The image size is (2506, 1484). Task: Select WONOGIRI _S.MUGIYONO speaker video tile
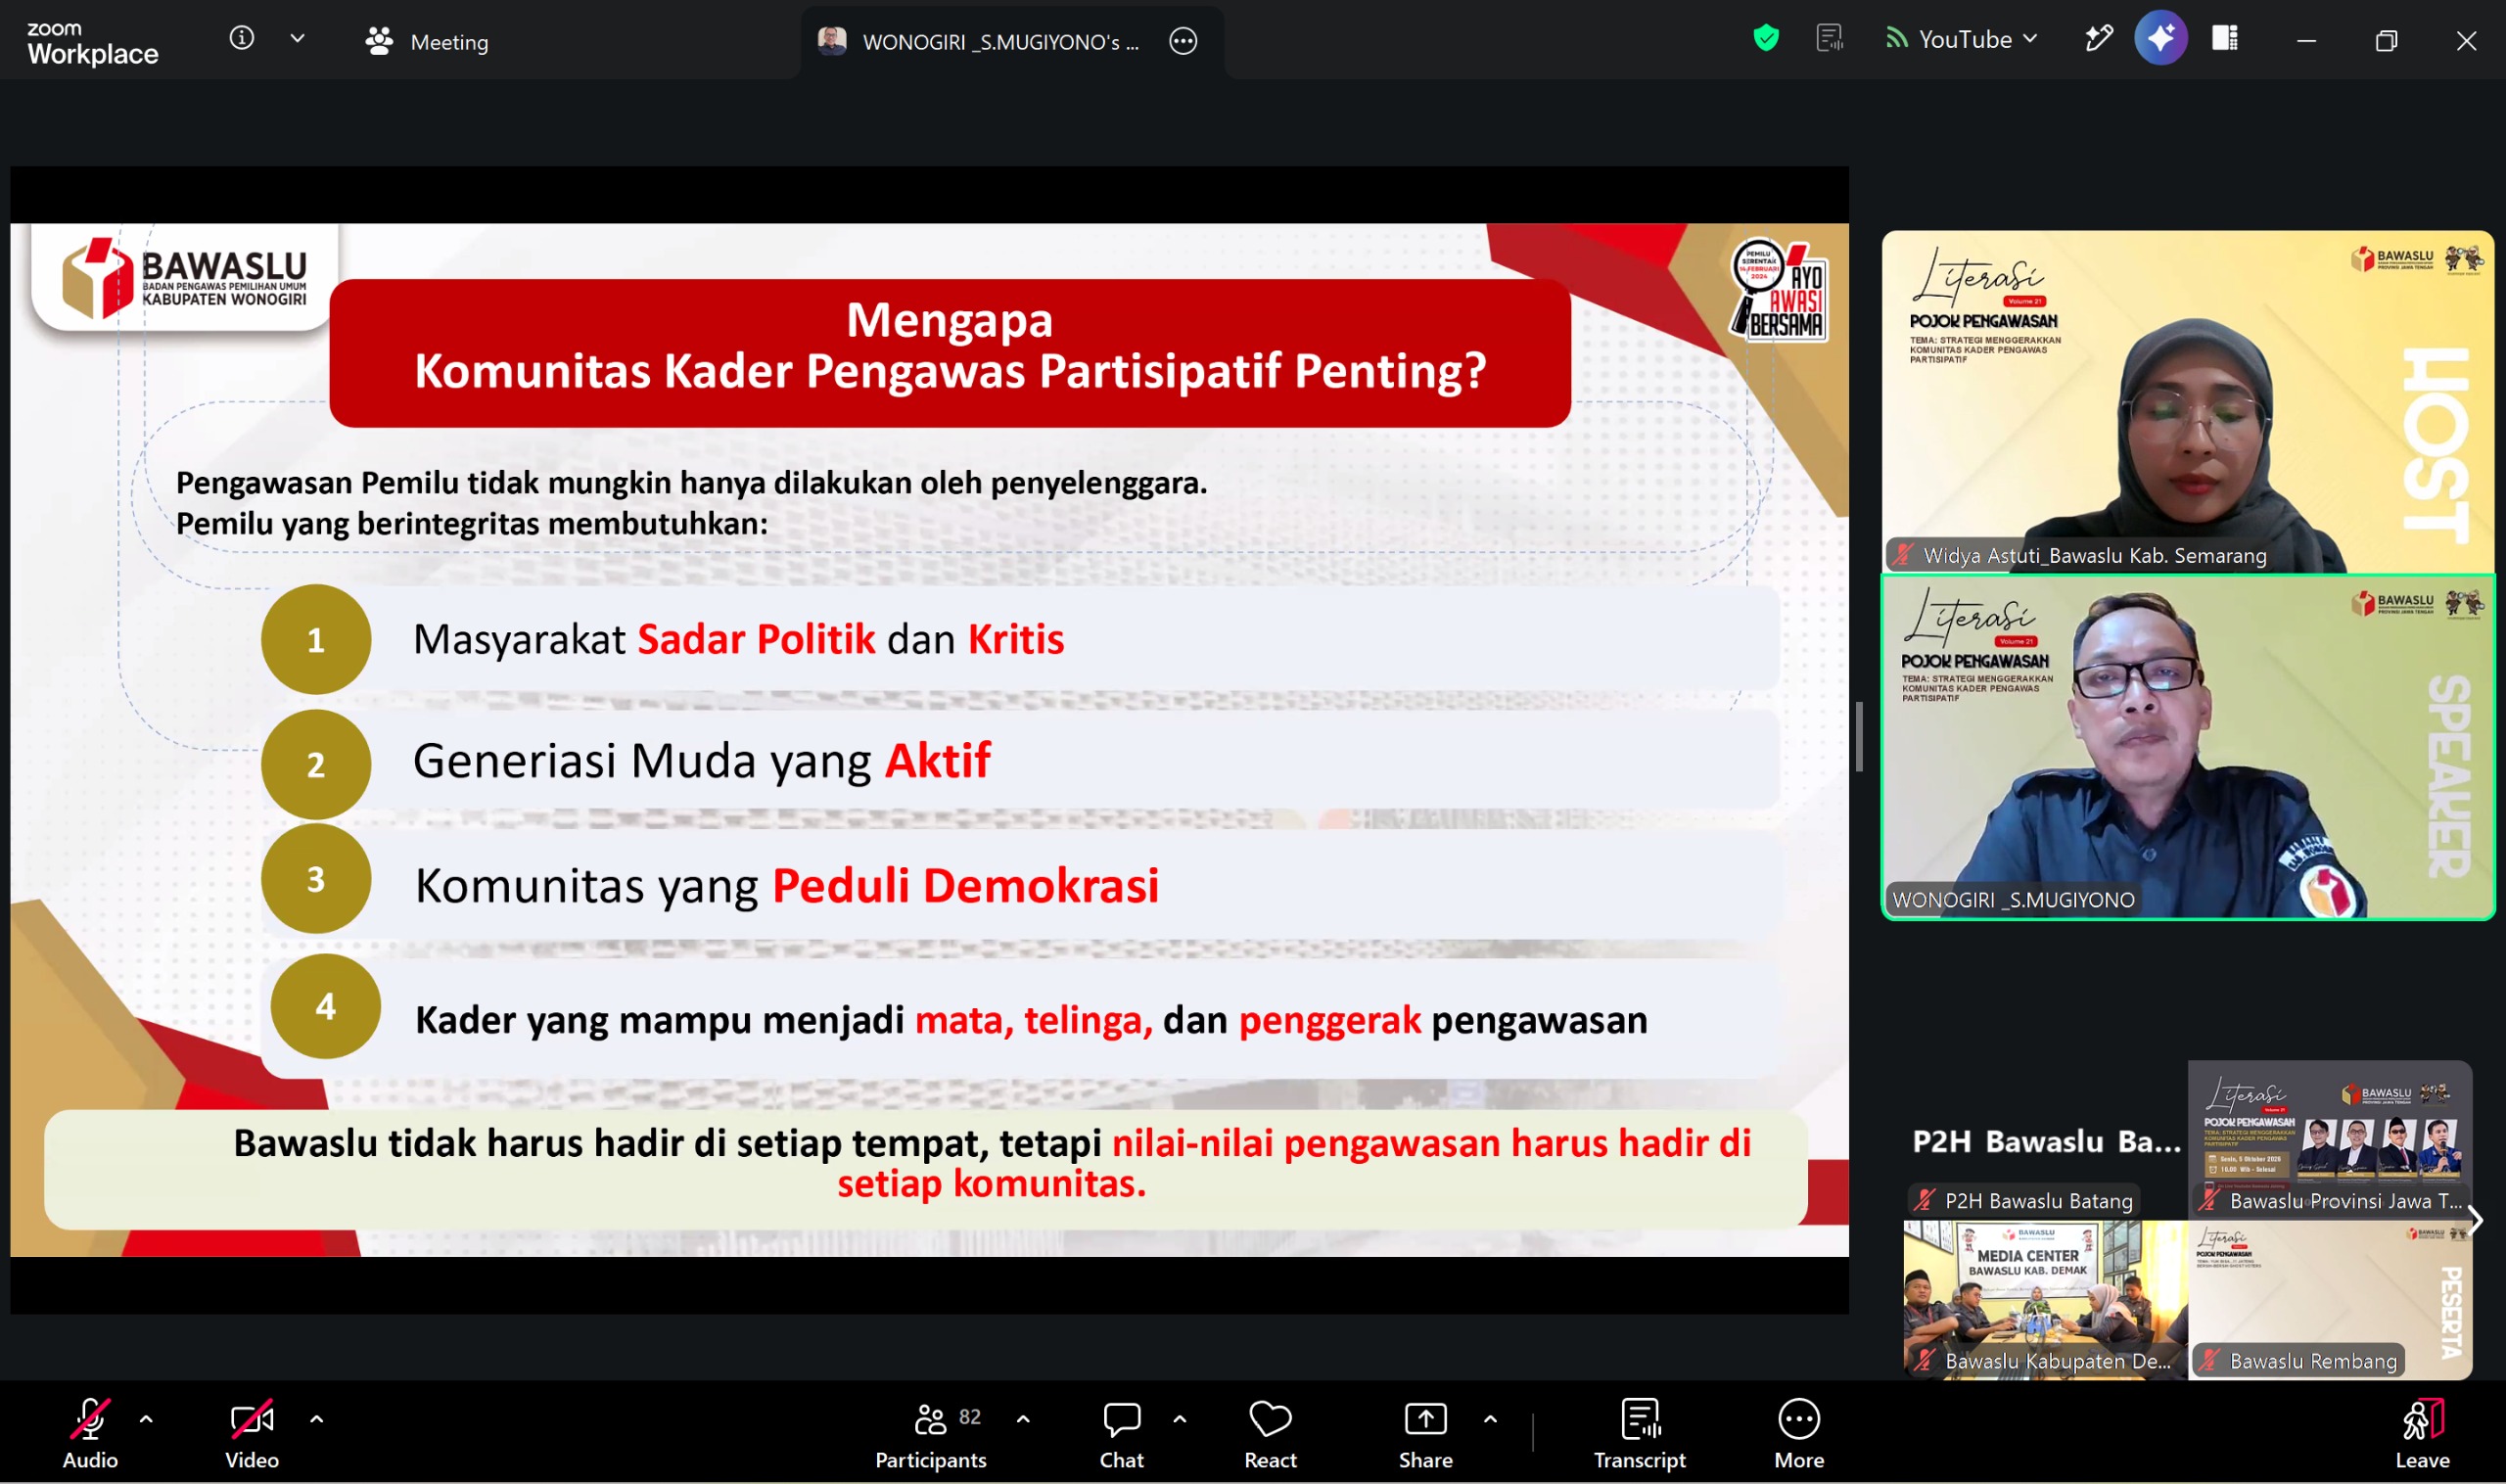(2187, 747)
